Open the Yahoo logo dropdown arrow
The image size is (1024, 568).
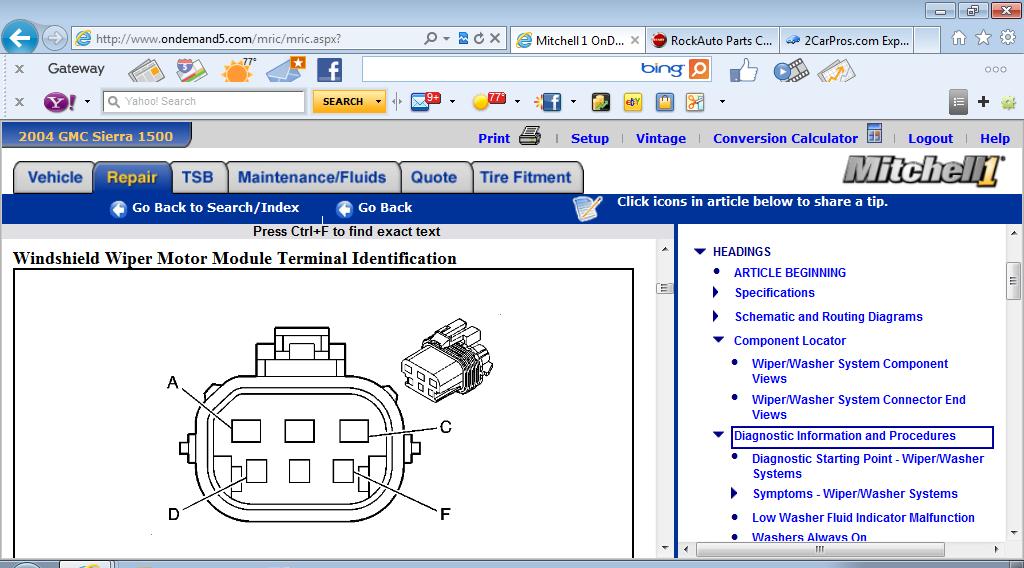coord(87,102)
